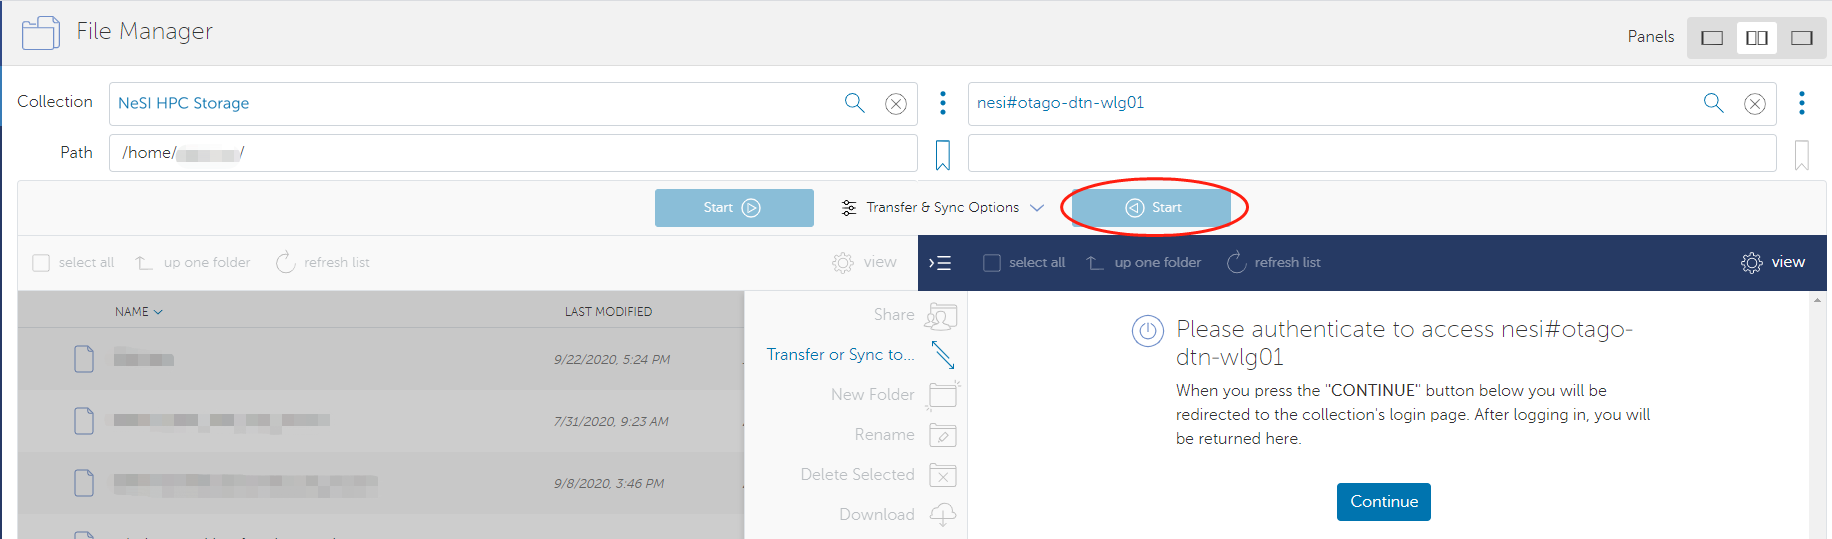Click the empty right panel Path field

[x=1371, y=154]
